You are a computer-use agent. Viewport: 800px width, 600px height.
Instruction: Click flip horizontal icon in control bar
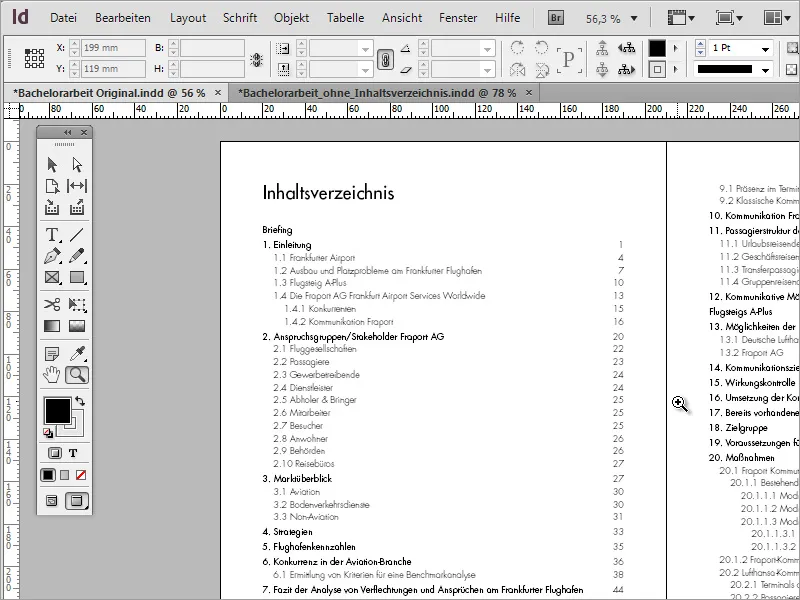pyautogui.click(x=517, y=69)
